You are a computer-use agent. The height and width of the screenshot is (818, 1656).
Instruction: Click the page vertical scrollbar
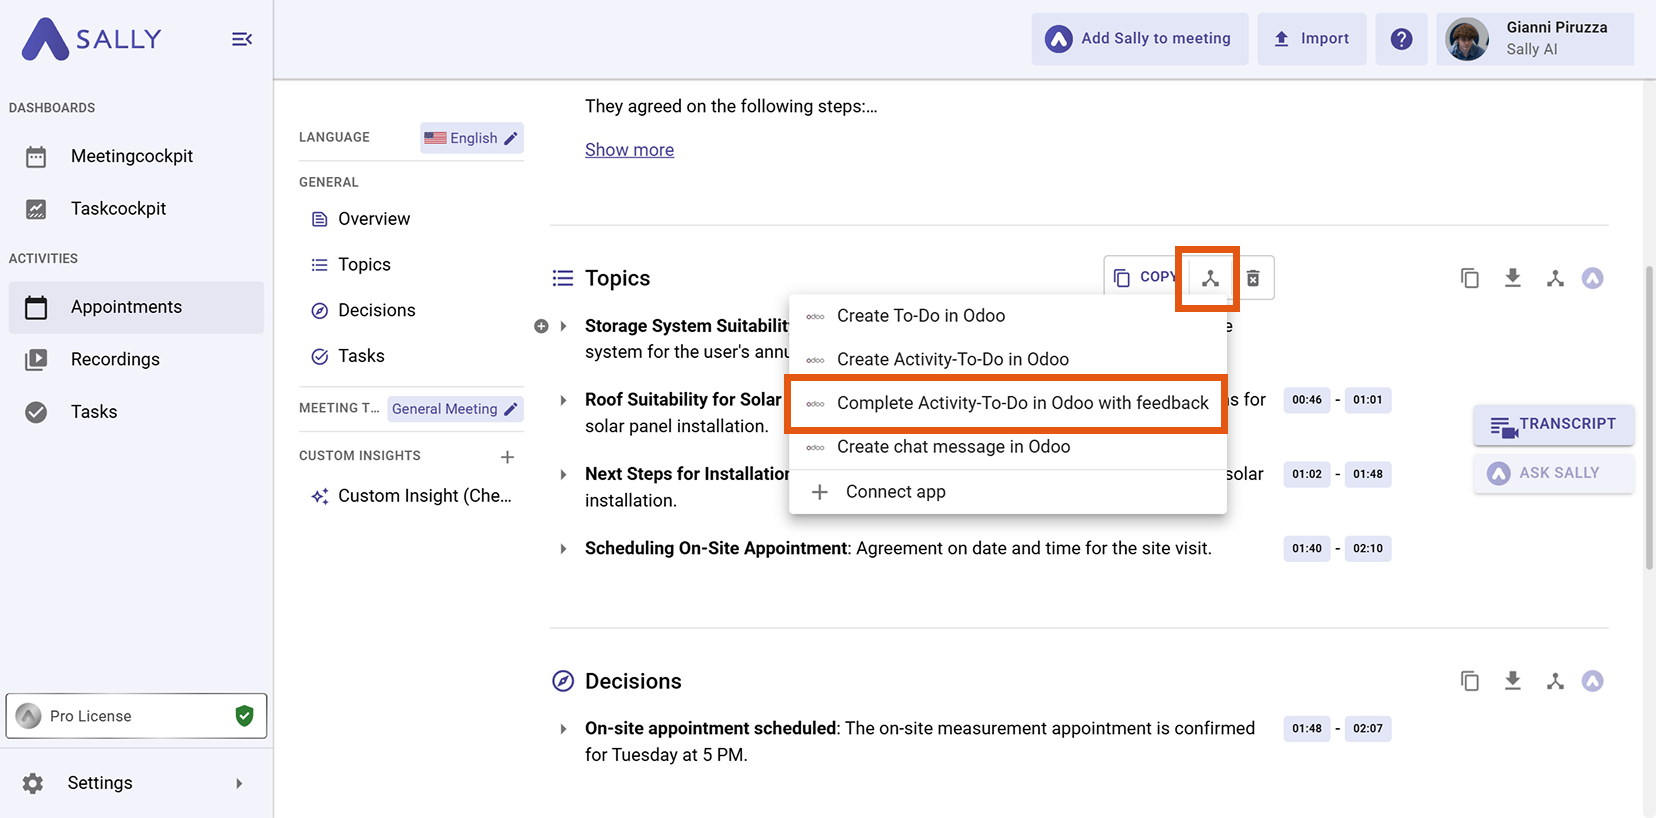1649,418
